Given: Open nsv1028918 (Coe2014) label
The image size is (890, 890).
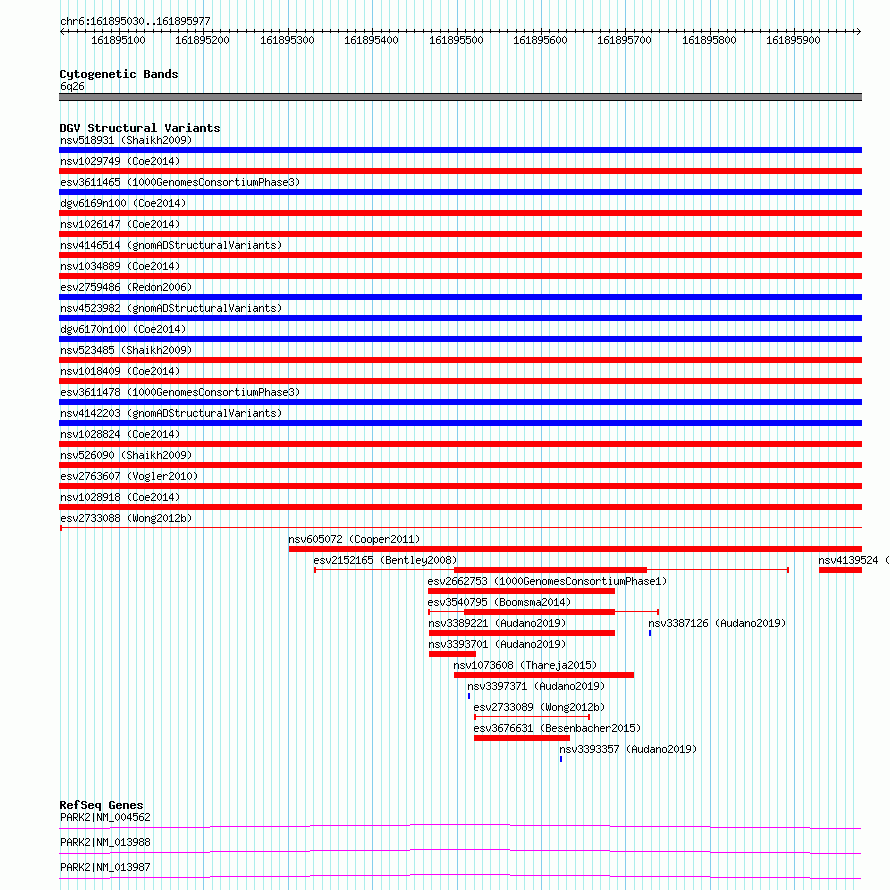Looking at the screenshot, I should pos(120,497).
